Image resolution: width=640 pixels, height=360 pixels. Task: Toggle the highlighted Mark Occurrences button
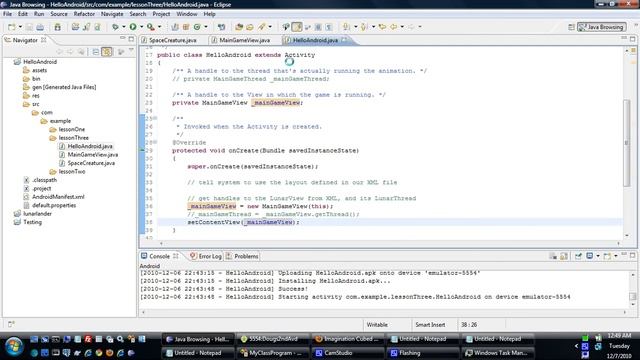(x=297, y=27)
